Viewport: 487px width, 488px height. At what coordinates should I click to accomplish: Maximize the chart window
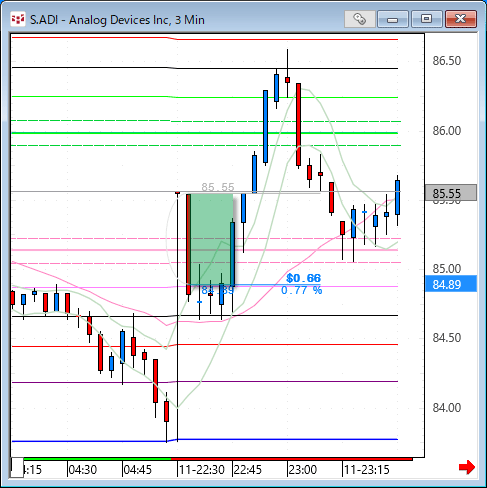(426, 19)
